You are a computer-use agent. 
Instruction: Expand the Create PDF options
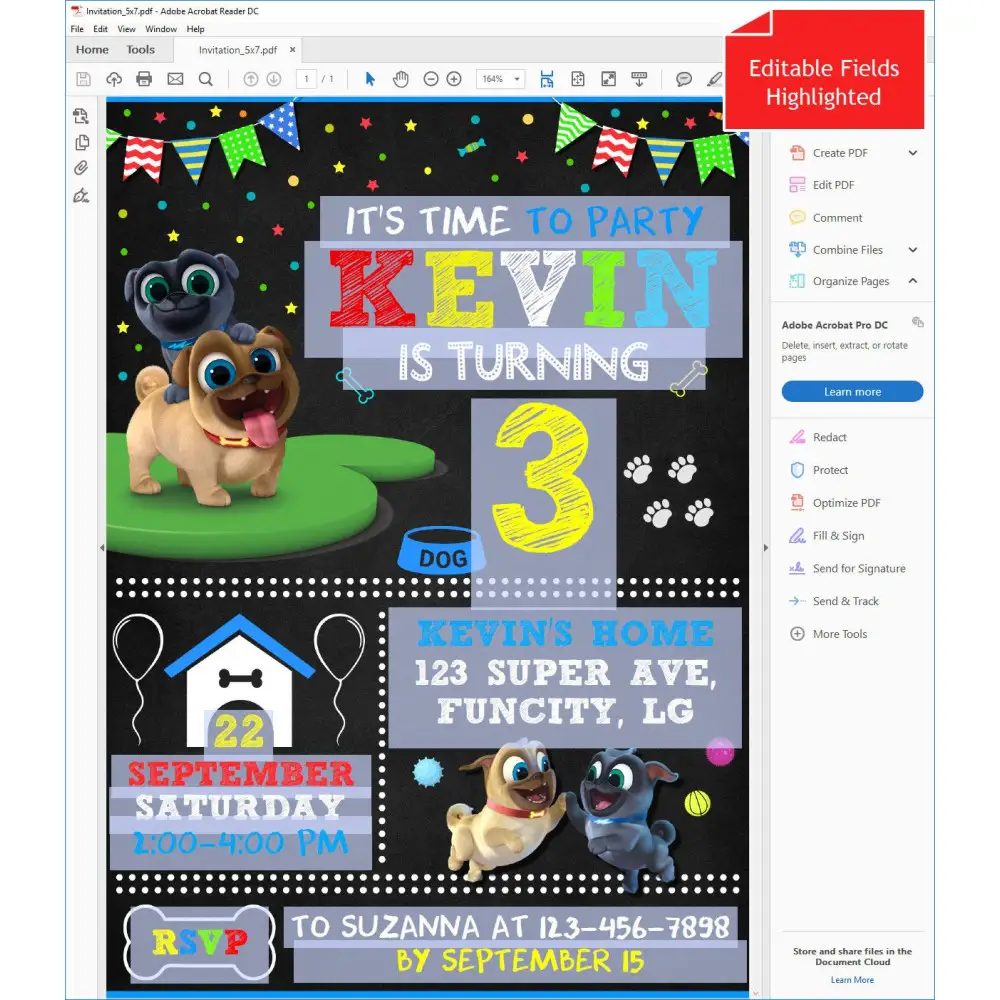911,152
